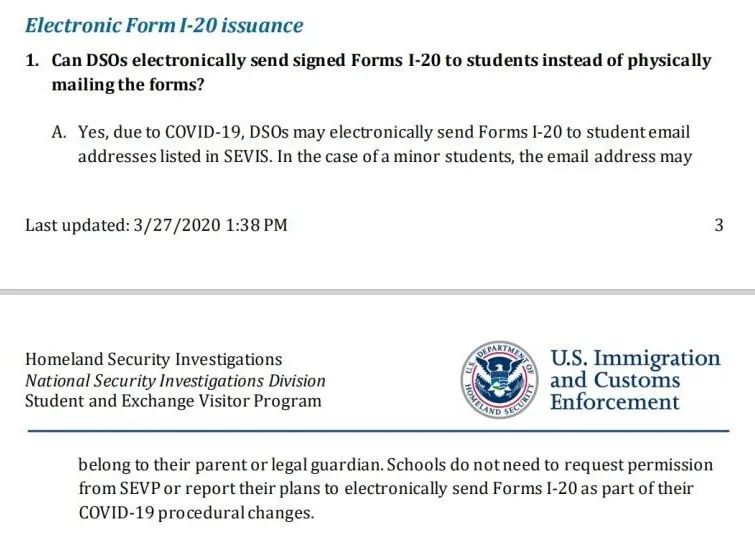Click the 'Yes, due to COVID-19' answer line

pyautogui.click(x=384, y=132)
